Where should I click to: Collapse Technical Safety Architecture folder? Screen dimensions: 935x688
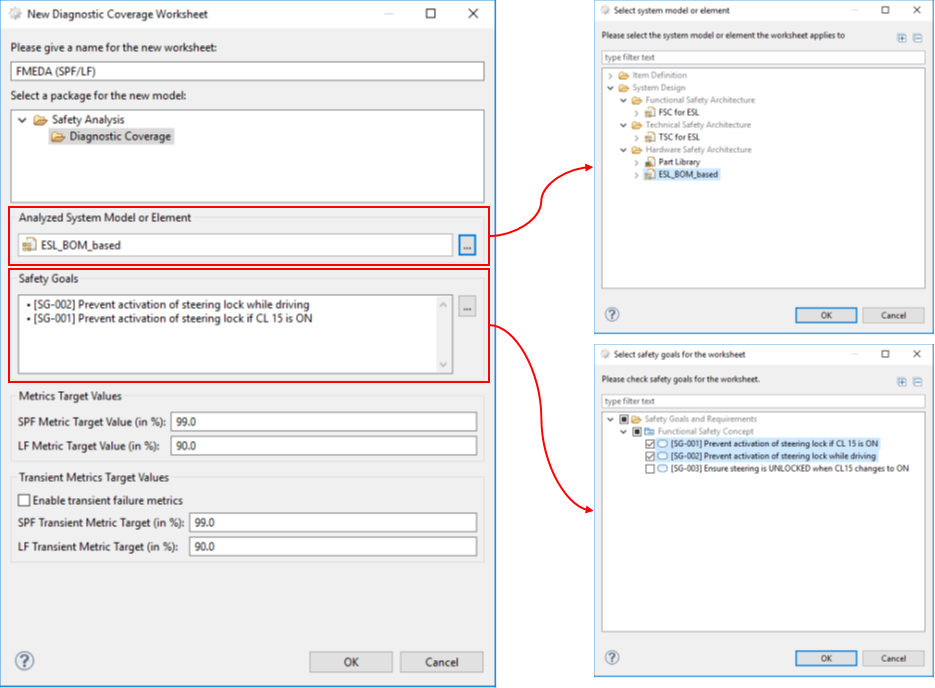click(623, 125)
